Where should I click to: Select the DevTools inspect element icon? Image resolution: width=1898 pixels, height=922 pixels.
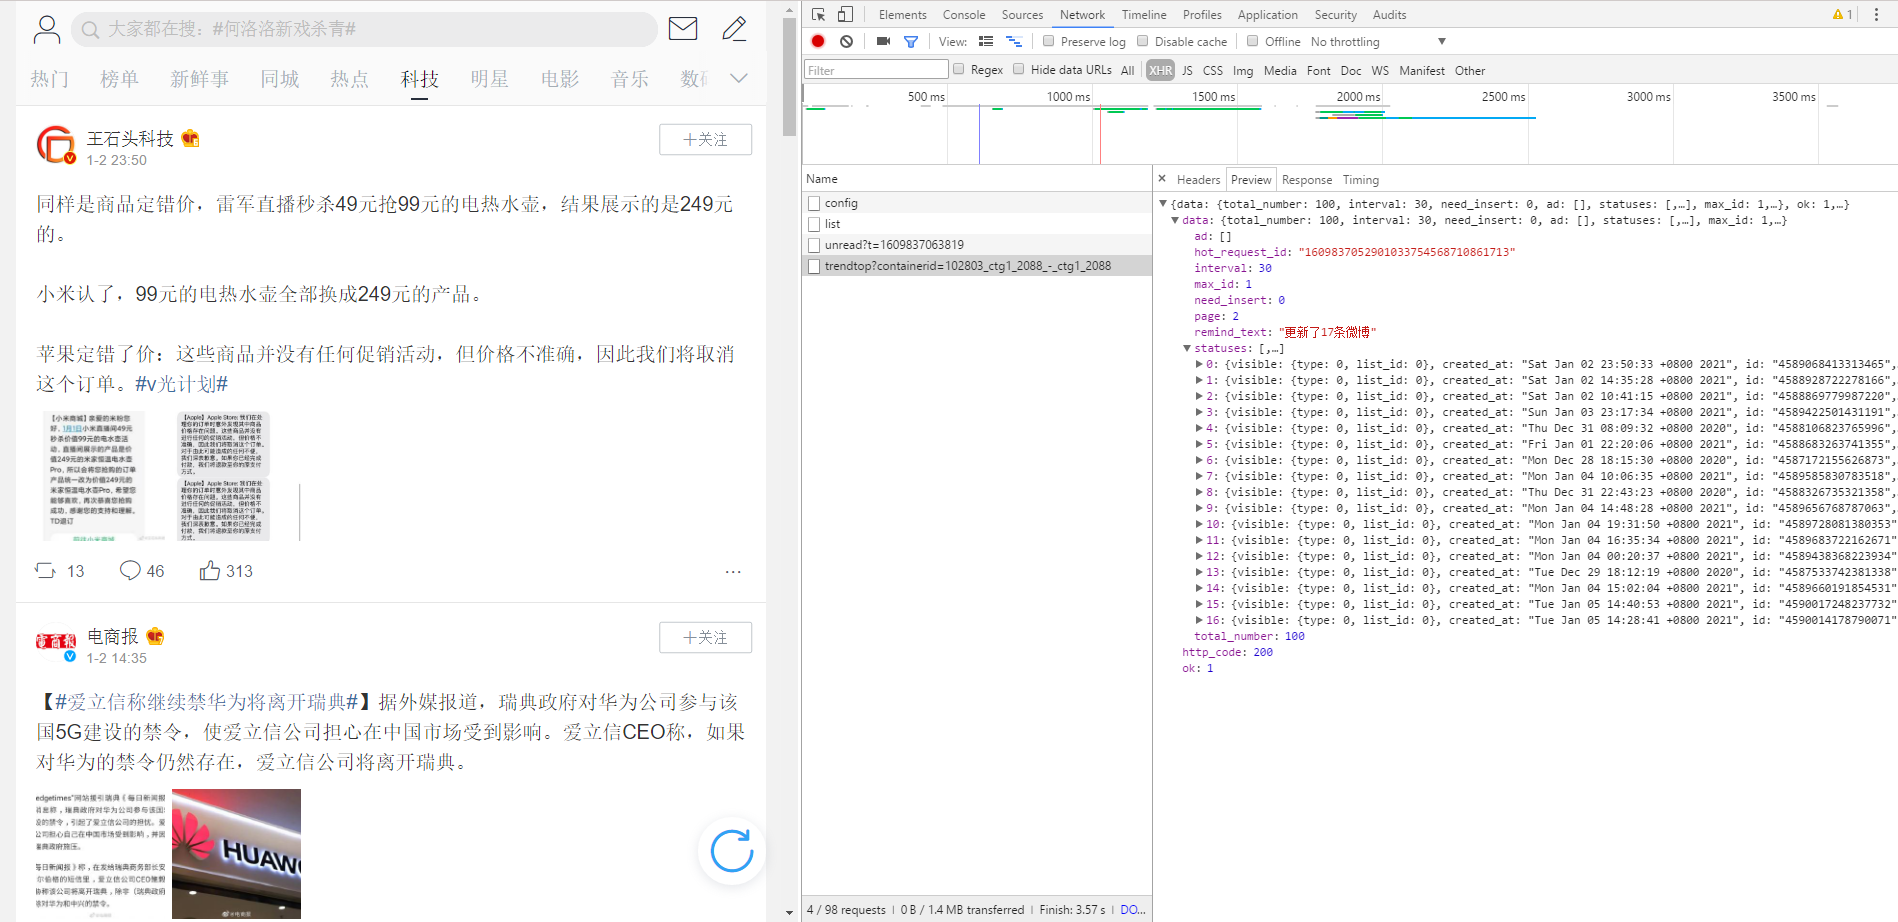click(818, 14)
